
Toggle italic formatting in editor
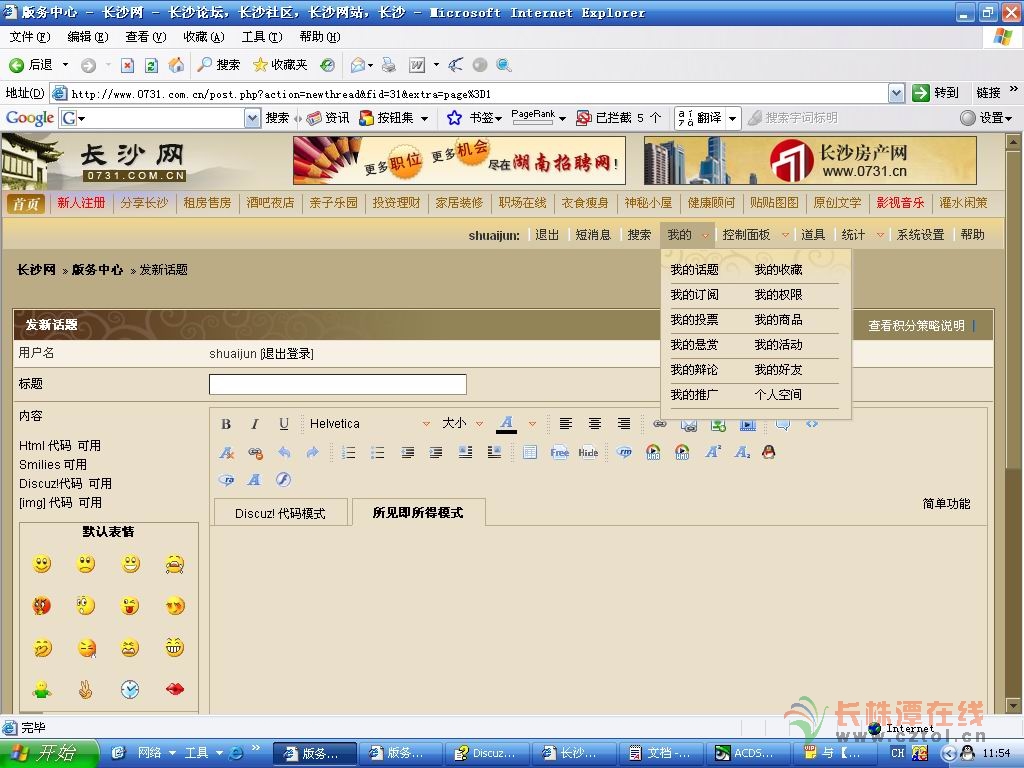coord(255,424)
